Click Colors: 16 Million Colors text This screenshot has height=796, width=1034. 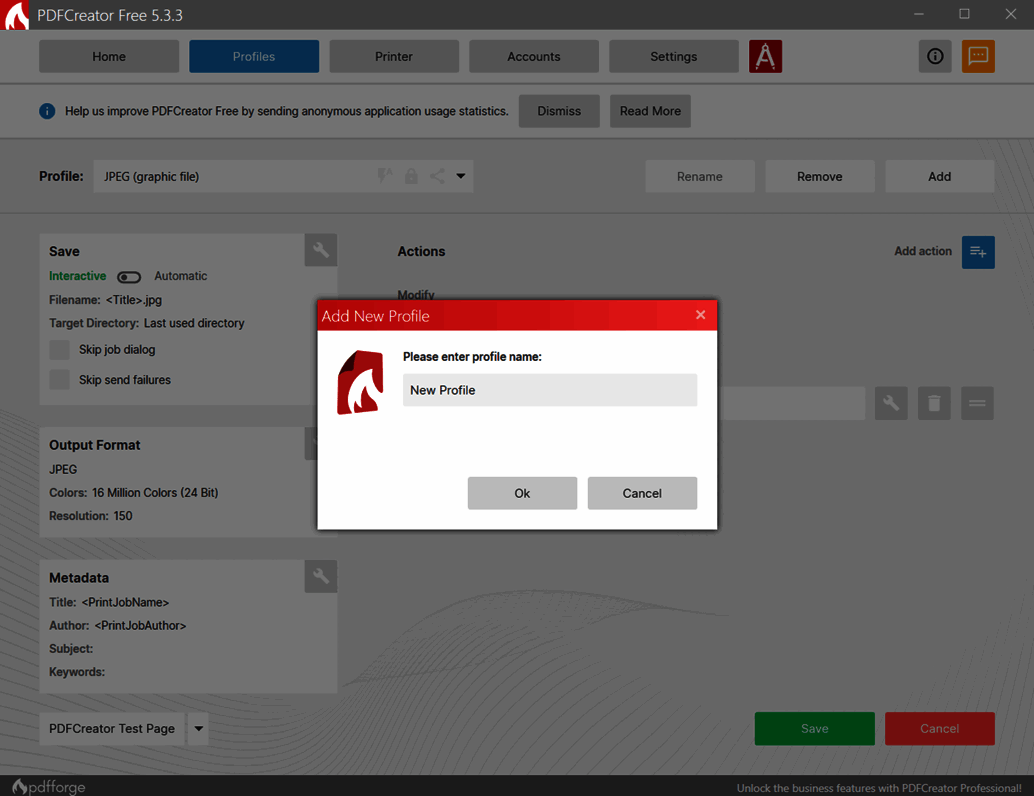134,493
